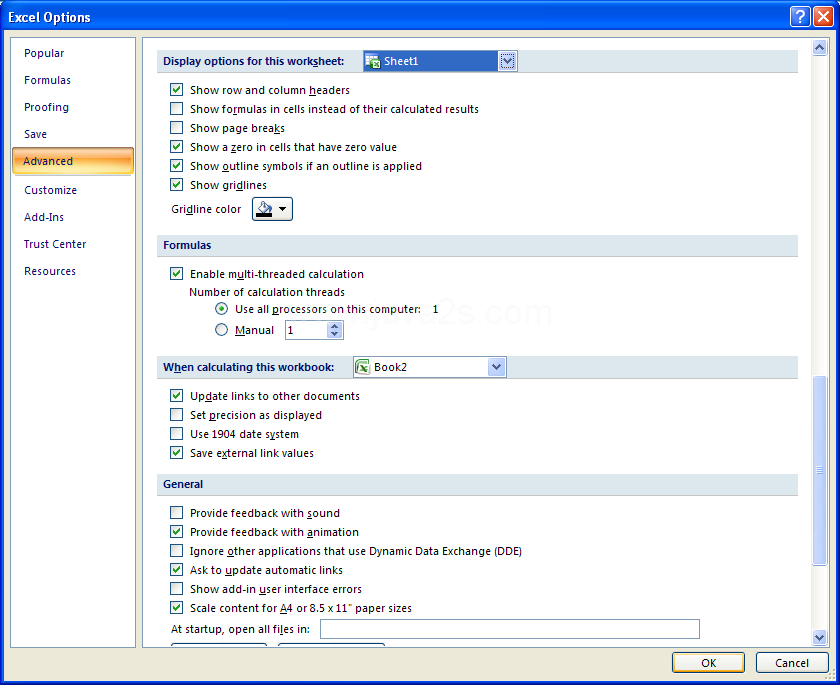This screenshot has height=685, width=840.
Task: Click the startup files folder input field
Action: coord(509,629)
